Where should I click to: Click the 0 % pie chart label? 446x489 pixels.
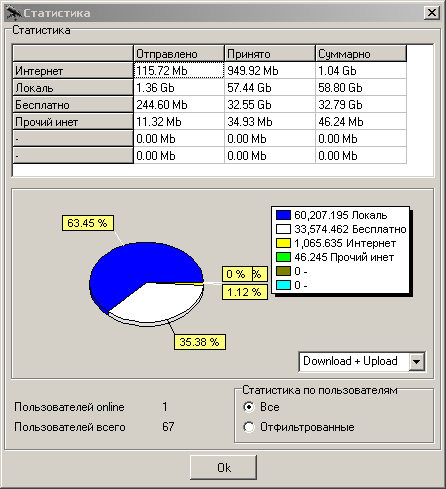point(237,274)
